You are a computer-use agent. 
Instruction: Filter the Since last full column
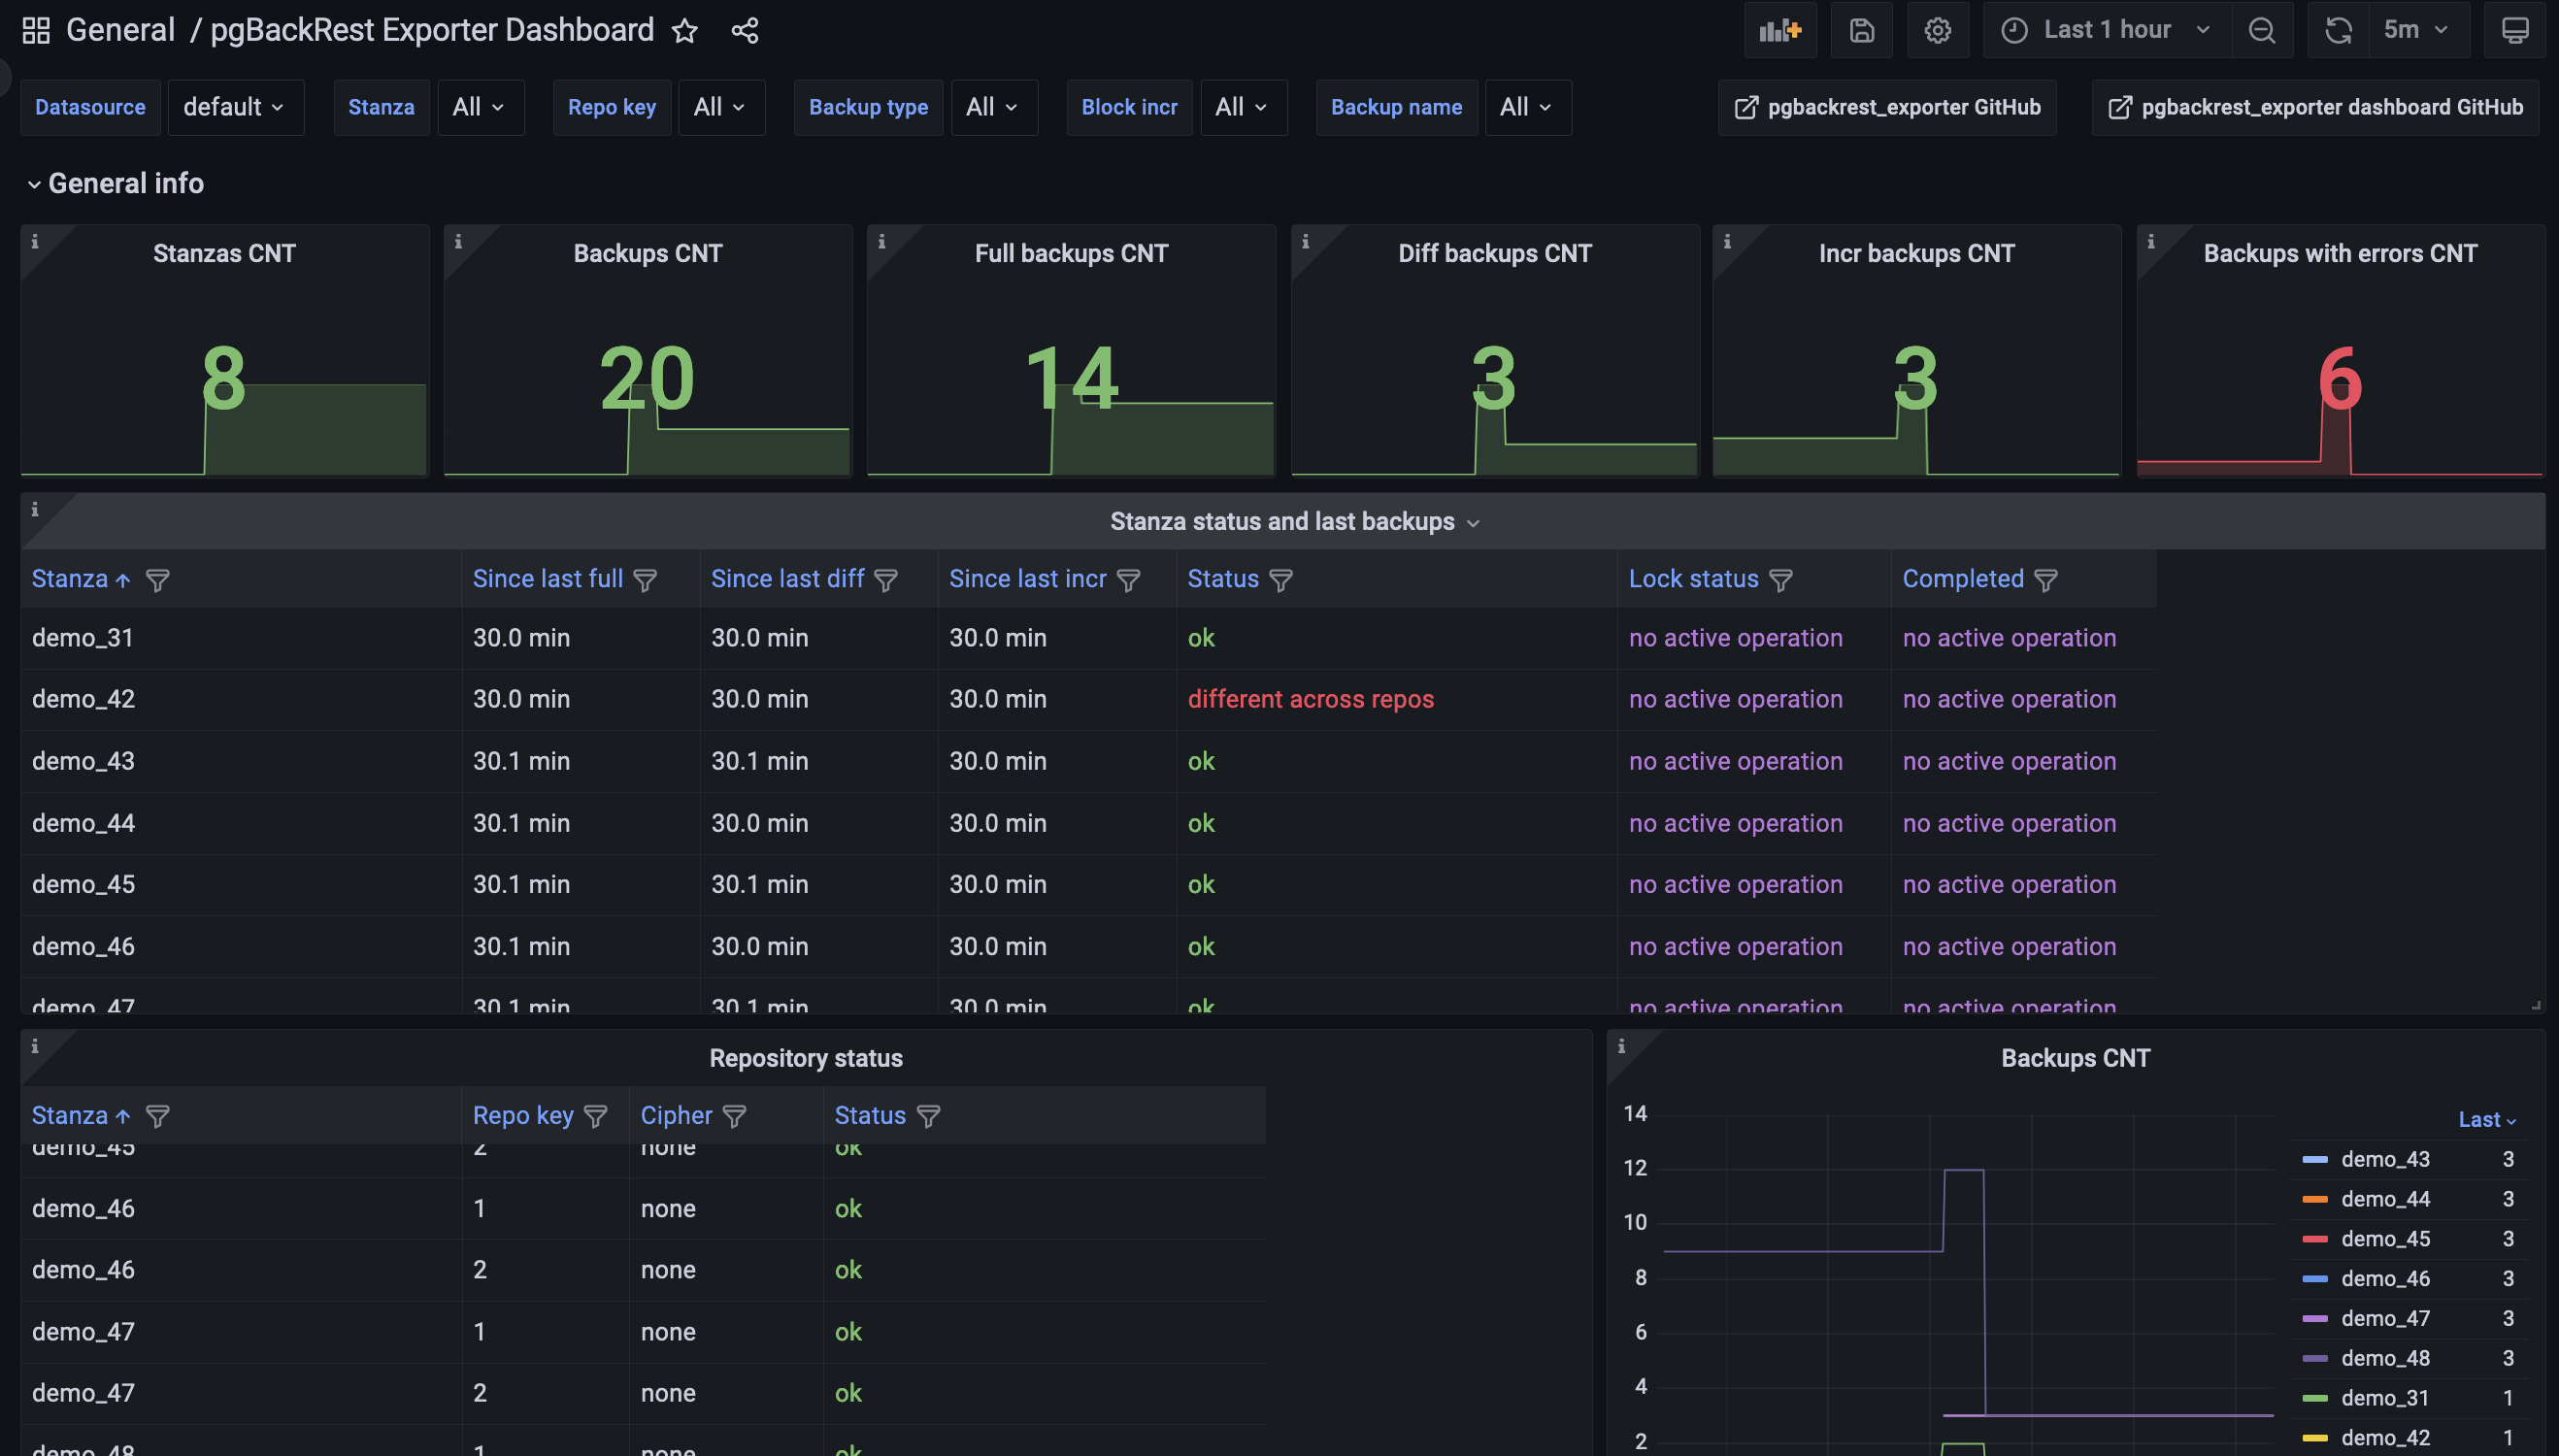(646, 580)
